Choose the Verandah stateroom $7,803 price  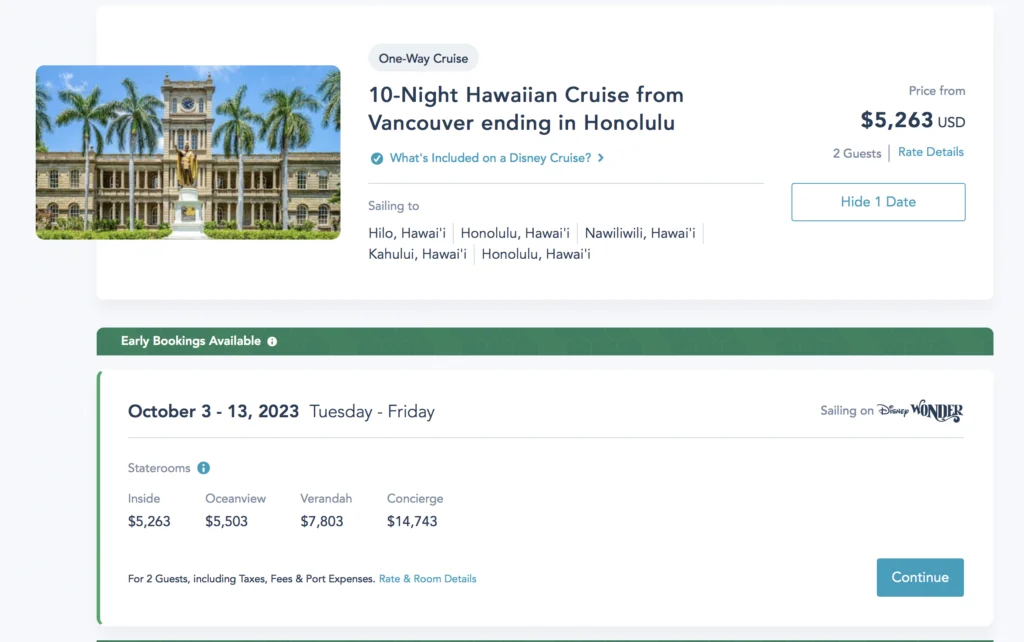tap(322, 521)
